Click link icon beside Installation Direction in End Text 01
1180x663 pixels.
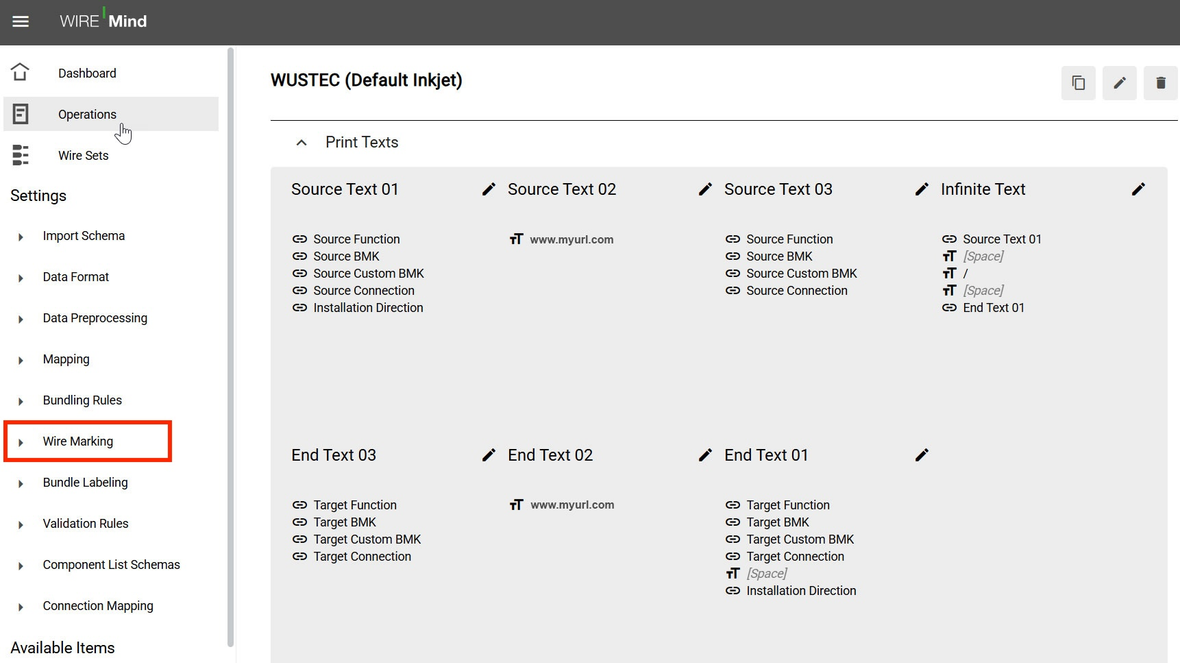pos(732,591)
